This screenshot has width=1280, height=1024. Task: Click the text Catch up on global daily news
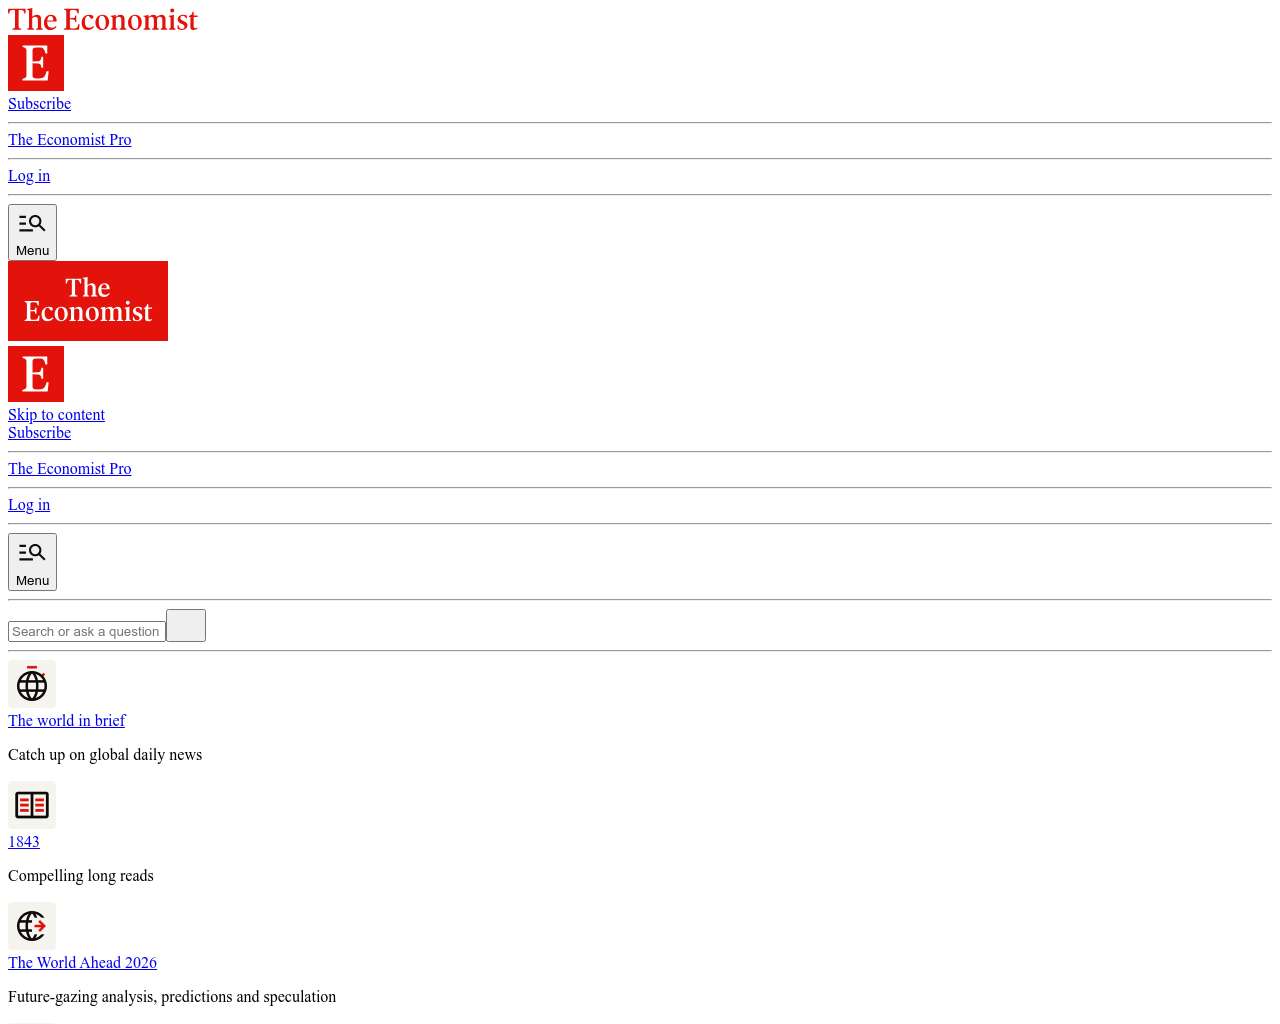[x=105, y=755]
